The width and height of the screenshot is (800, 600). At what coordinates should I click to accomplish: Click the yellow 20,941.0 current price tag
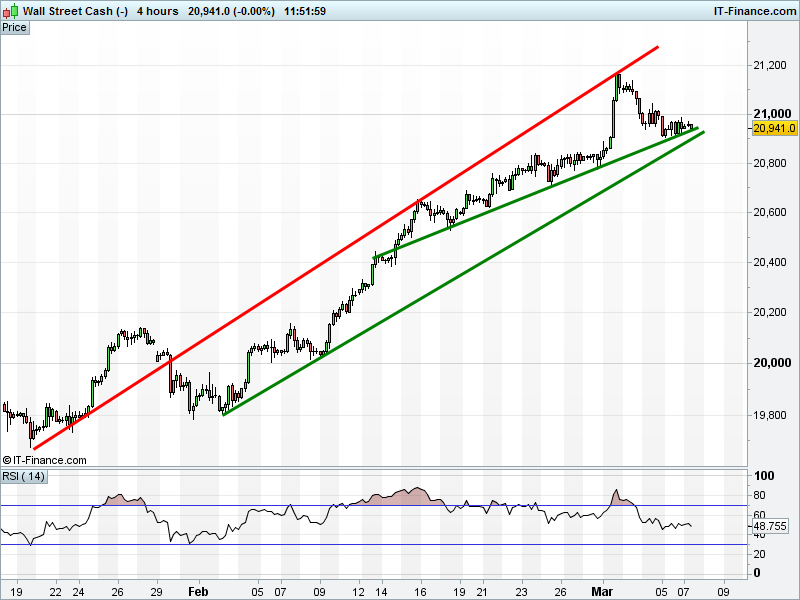tap(774, 128)
